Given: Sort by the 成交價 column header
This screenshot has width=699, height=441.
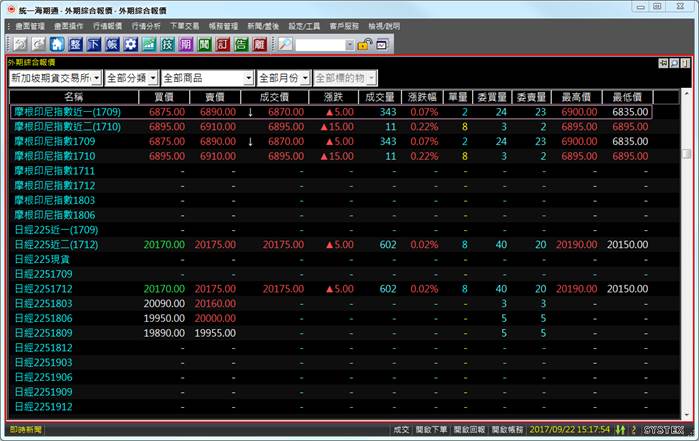Looking at the screenshot, I should (x=275, y=97).
